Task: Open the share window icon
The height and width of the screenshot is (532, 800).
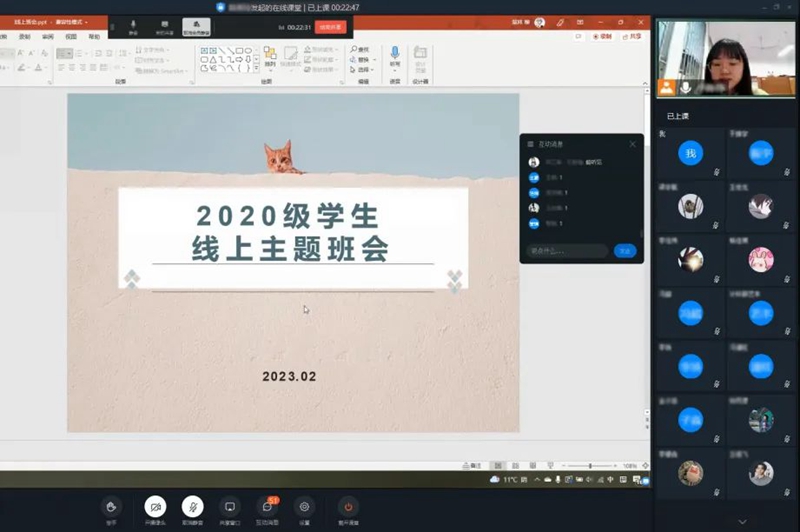Action: coord(230,507)
